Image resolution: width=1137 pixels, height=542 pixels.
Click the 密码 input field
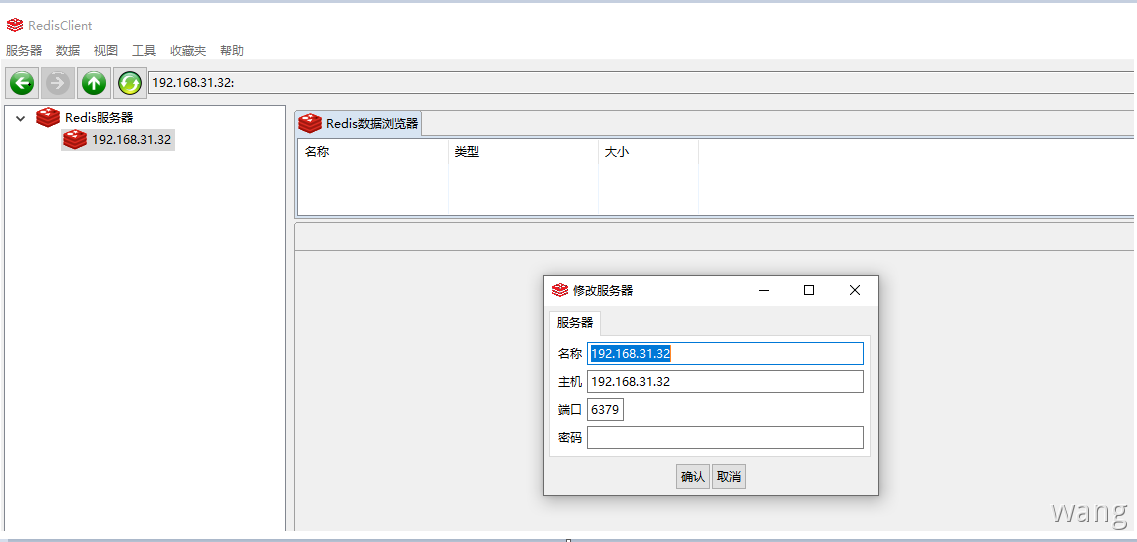click(725, 438)
